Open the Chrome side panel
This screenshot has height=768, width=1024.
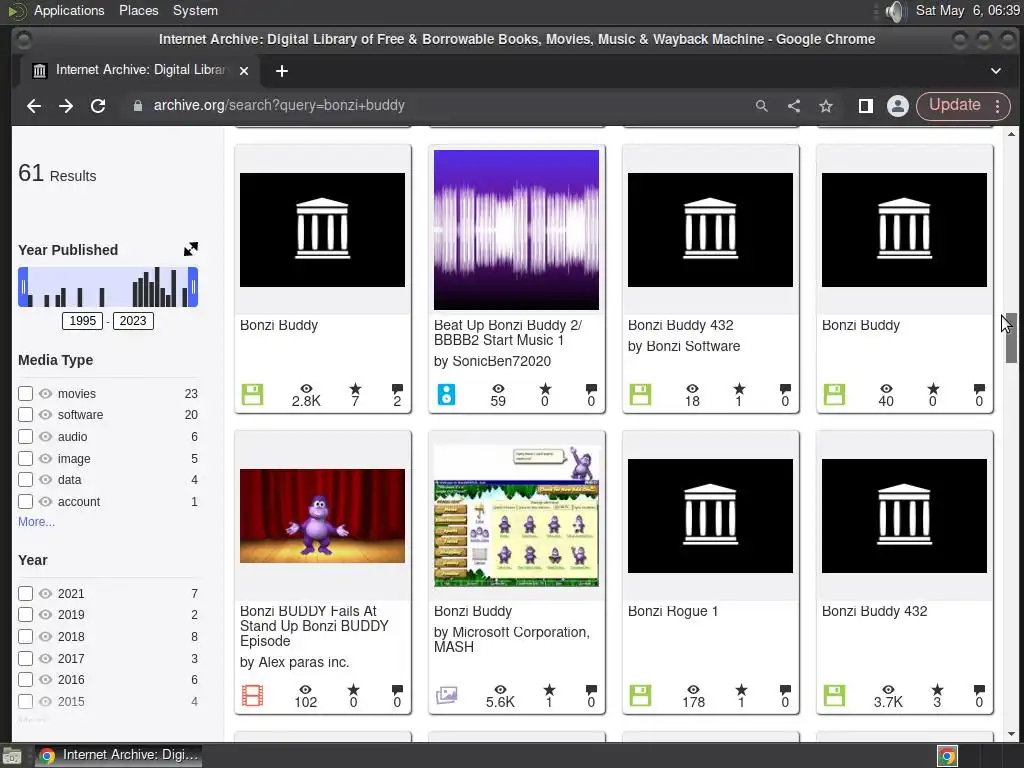(x=866, y=106)
